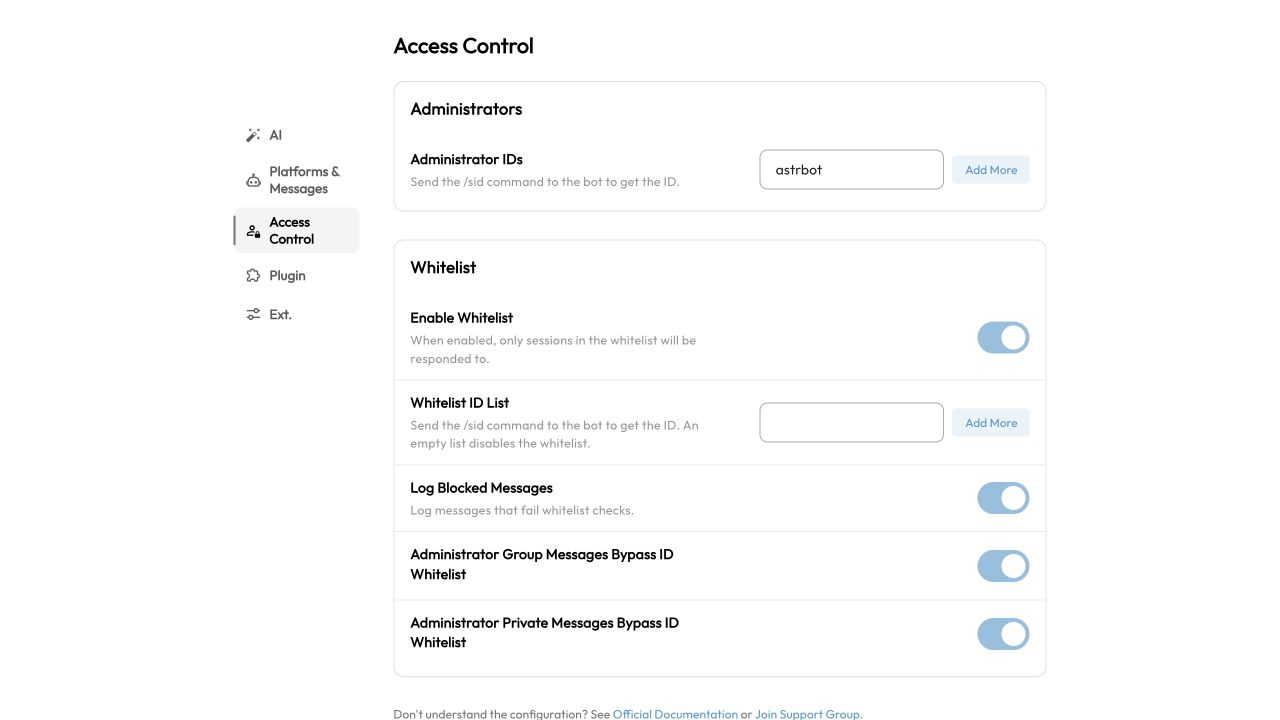Viewport: 1280px width, 720px height.
Task: Disable the Enable Whitelist toggle
Action: [1003, 338]
